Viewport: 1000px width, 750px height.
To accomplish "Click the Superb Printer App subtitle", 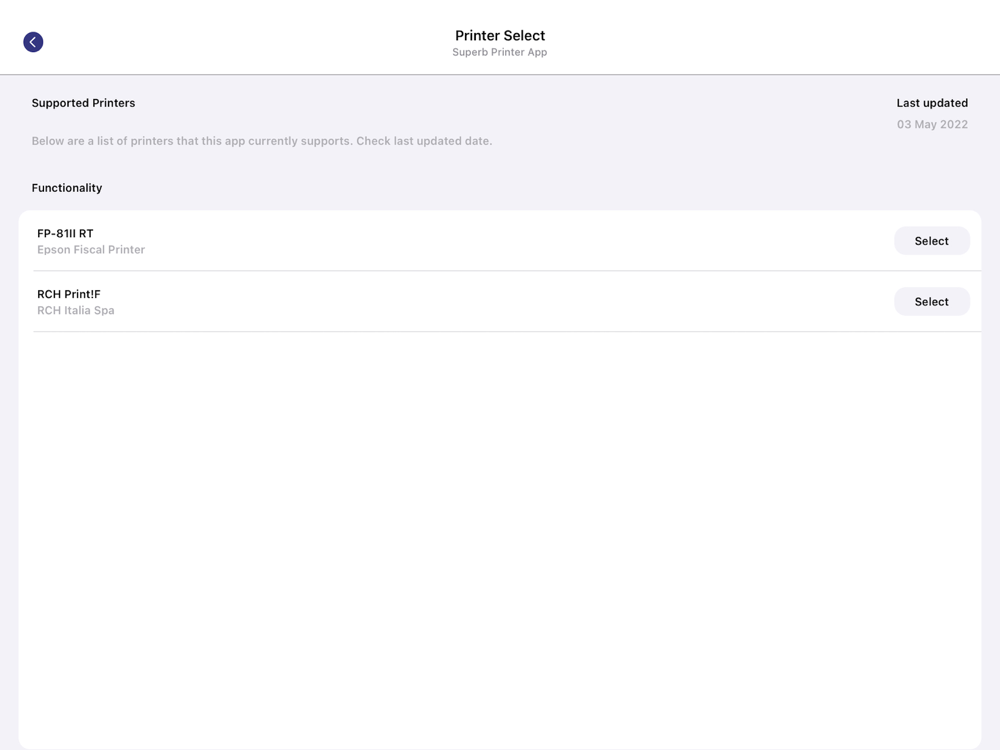I will pyautogui.click(x=500, y=52).
